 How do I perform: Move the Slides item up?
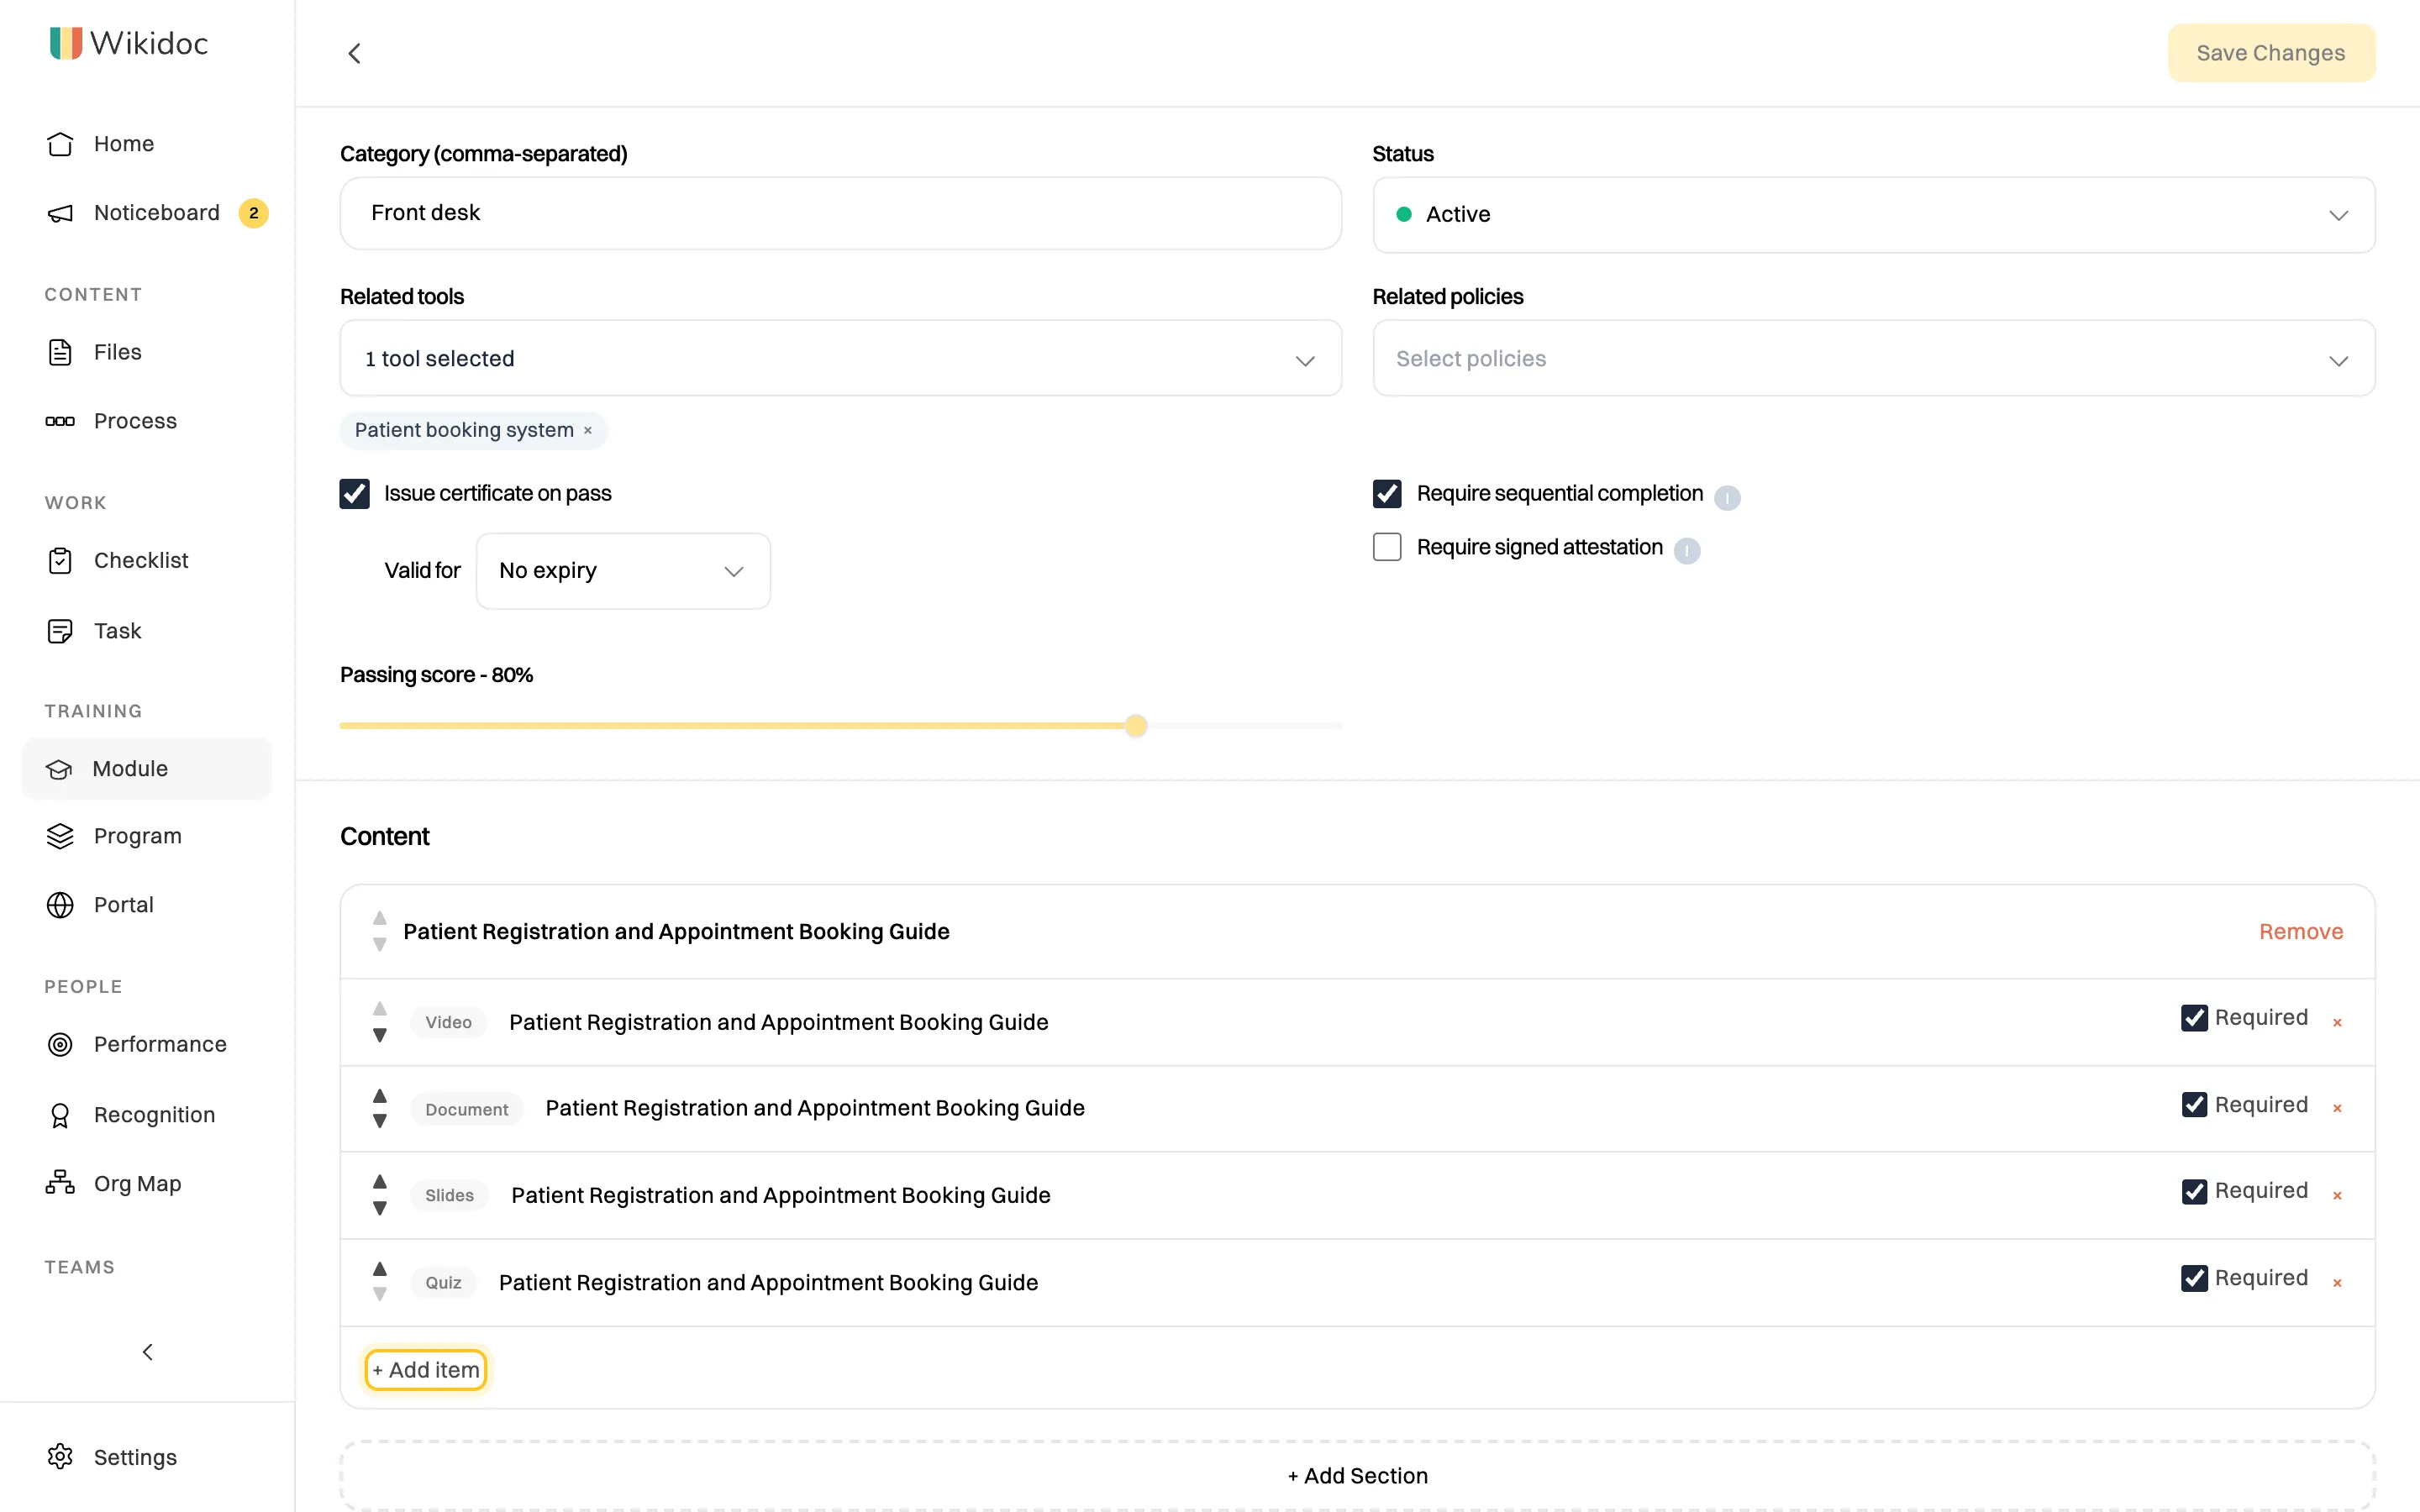pos(380,1182)
